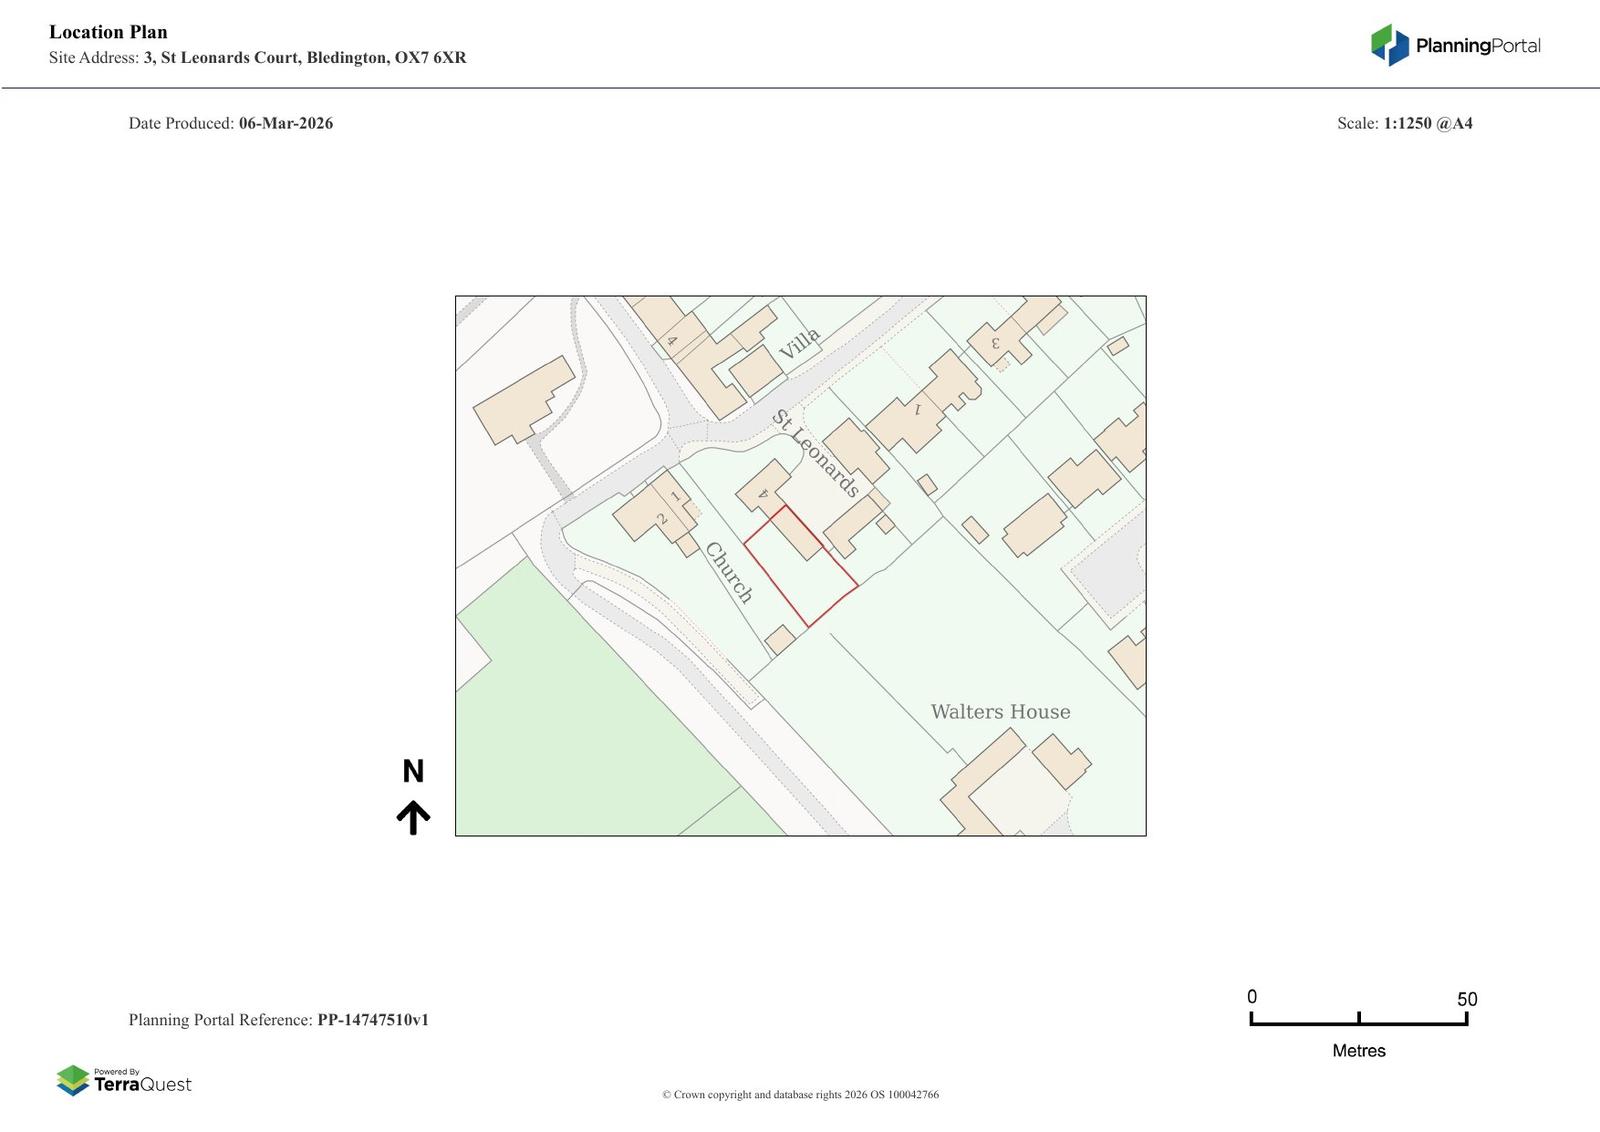Image resolution: width=1600 pixels, height=1132 pixels.
Task: Click the Villa label on the map
Action: [x=799, y=344]
